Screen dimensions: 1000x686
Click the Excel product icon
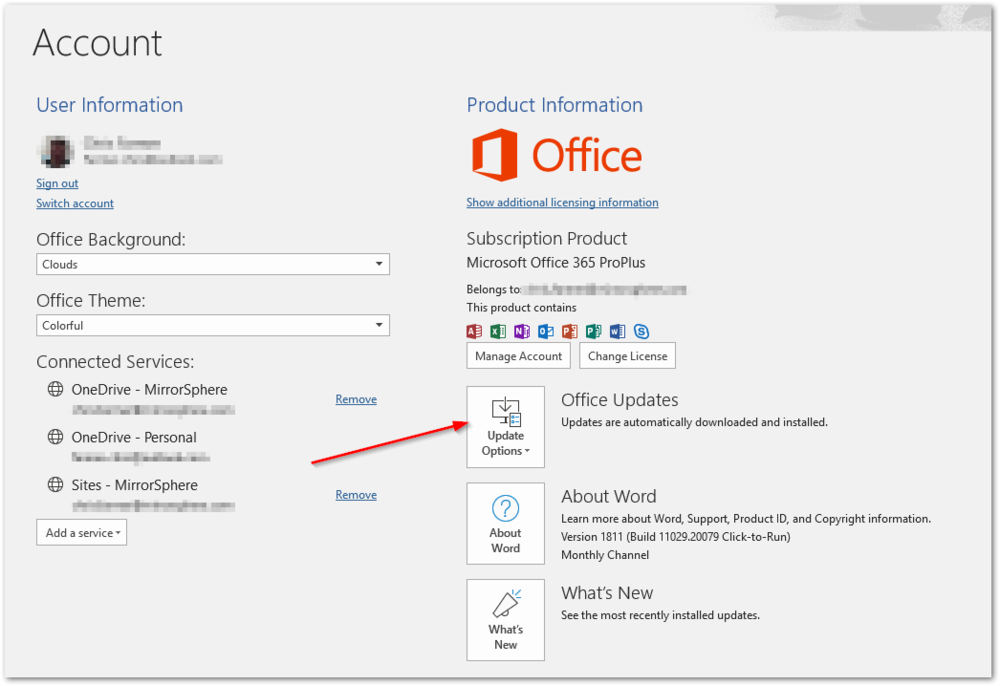pyautogui.click(x=498, y=332)
